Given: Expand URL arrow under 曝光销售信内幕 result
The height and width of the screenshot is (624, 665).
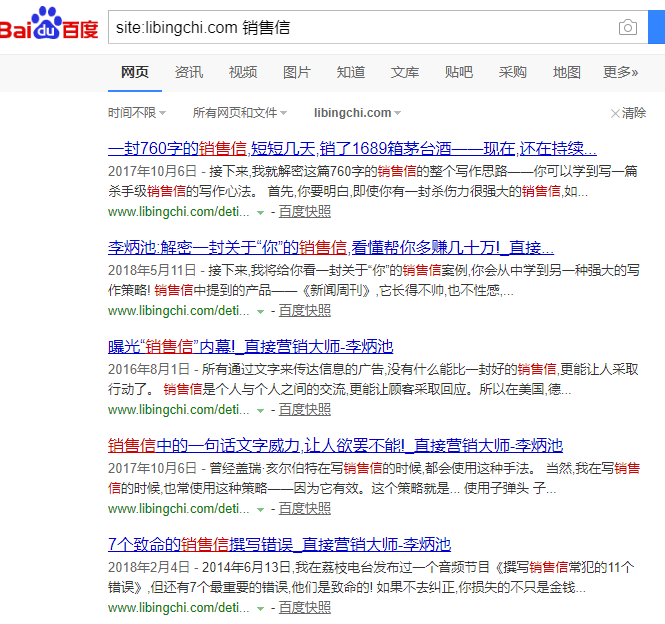Looking at the screenshot, I should click(260, 411).
